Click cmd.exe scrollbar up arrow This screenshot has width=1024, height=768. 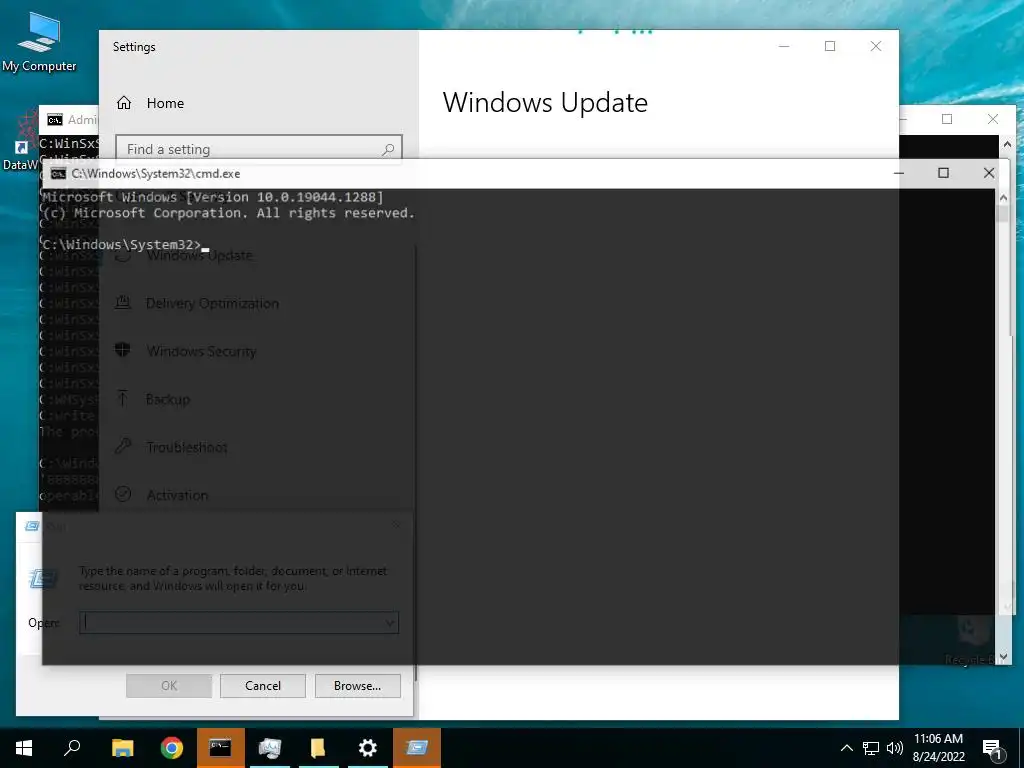click(x=1004, y=197)
